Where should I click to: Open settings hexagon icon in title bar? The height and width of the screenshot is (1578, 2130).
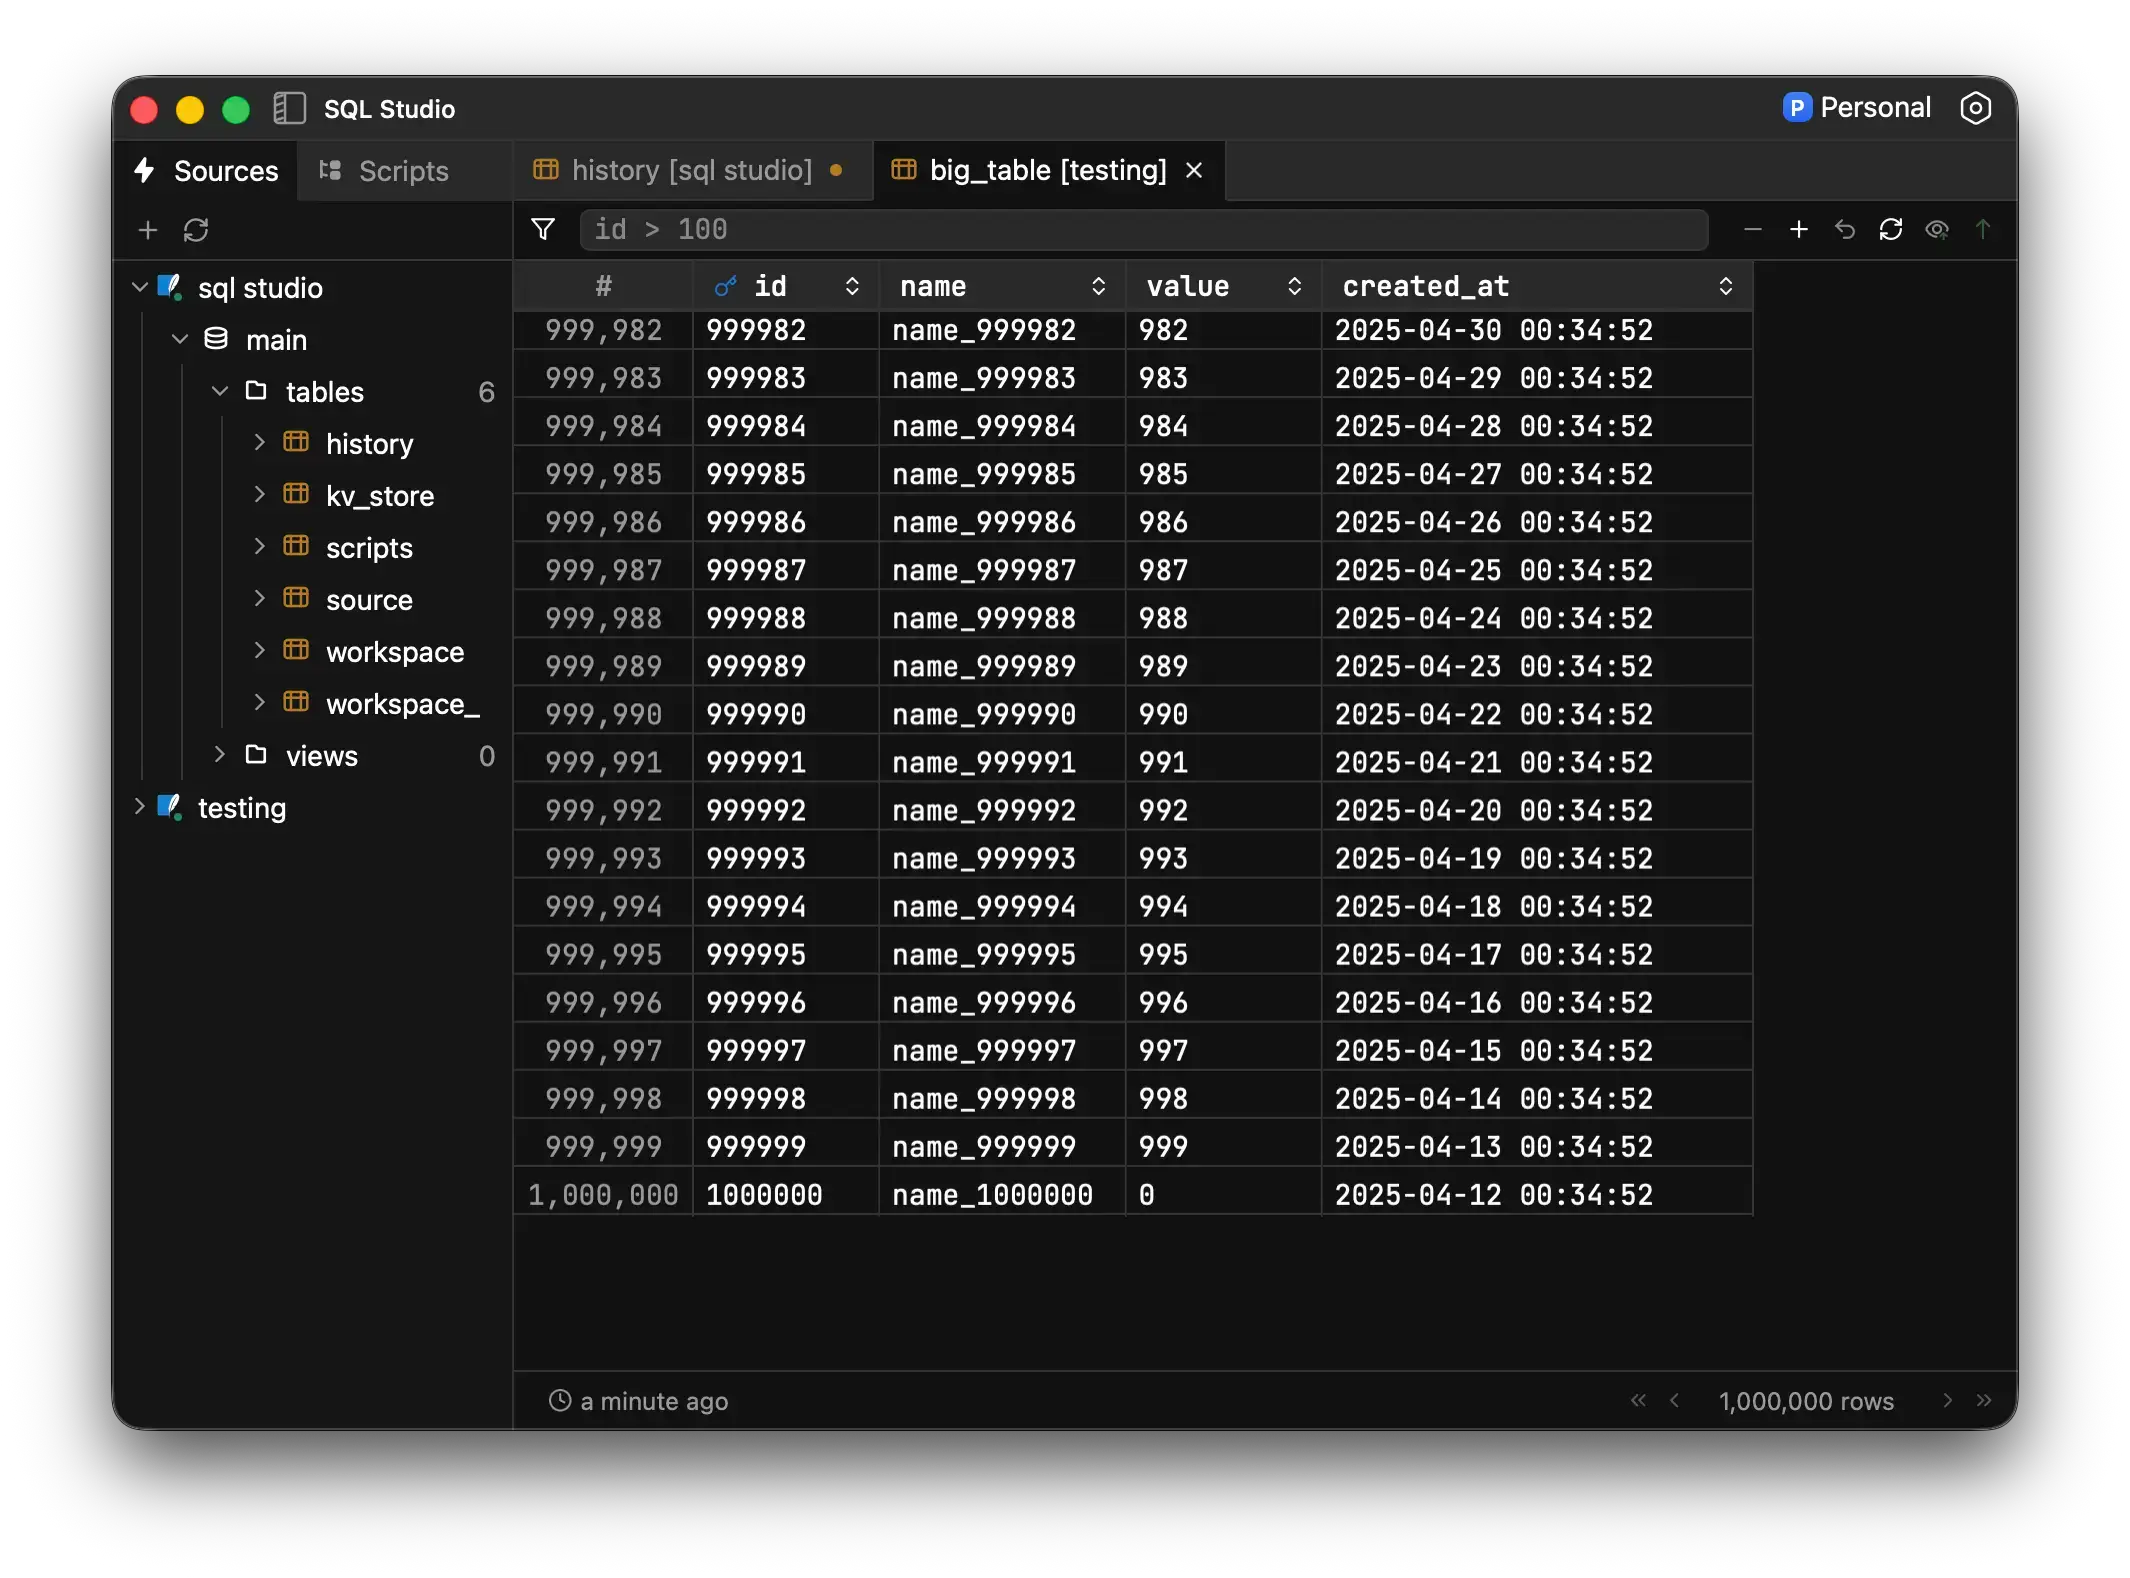(x=1975, y=108)
